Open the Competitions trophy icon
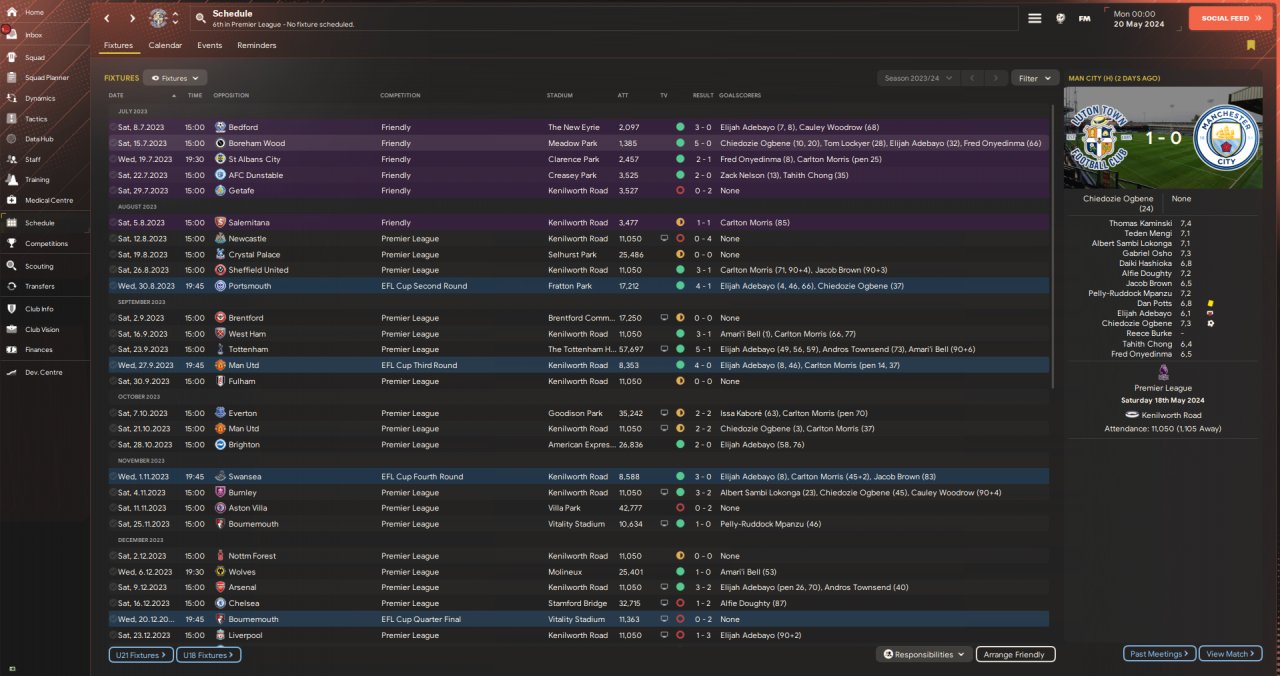 click(x=10, y=243)
